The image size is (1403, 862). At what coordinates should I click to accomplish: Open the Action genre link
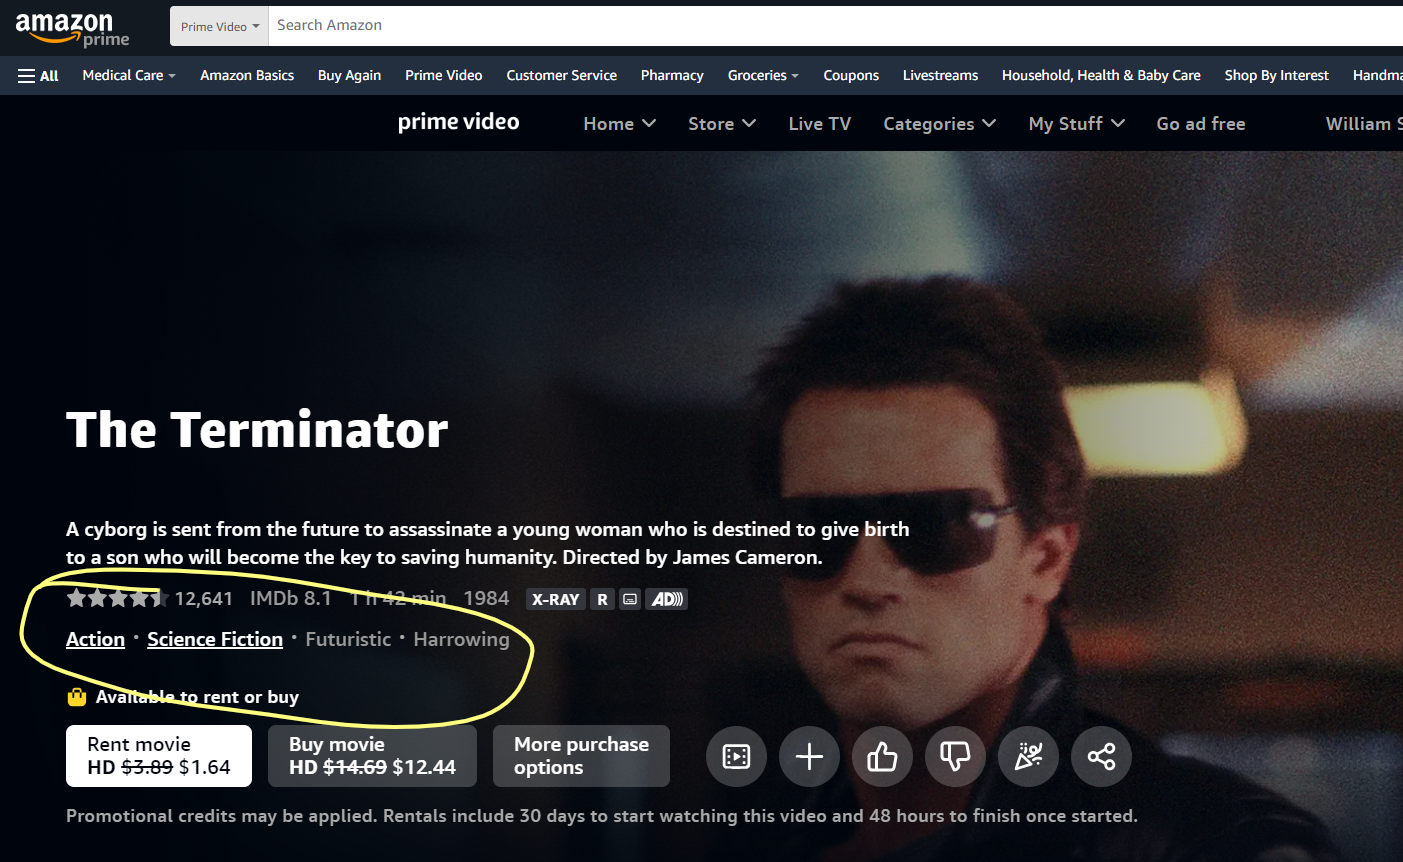coord(95,640)
